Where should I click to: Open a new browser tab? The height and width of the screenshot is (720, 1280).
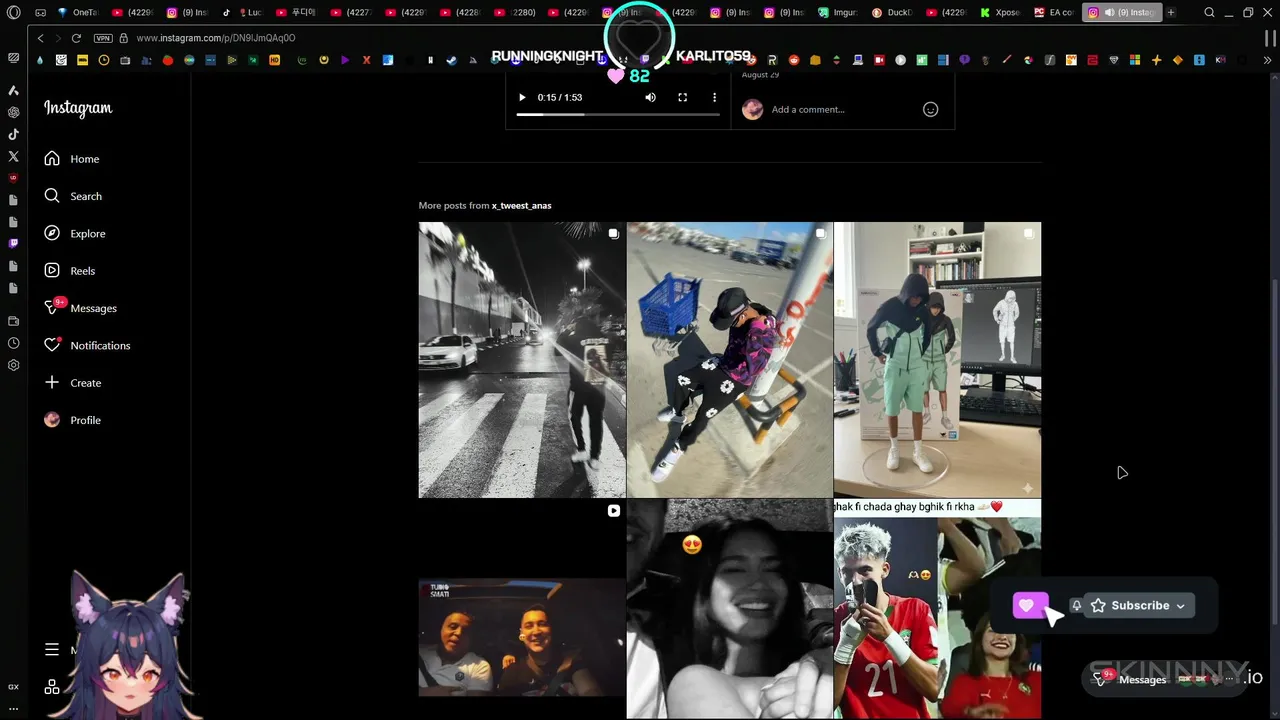point(1170,13)
